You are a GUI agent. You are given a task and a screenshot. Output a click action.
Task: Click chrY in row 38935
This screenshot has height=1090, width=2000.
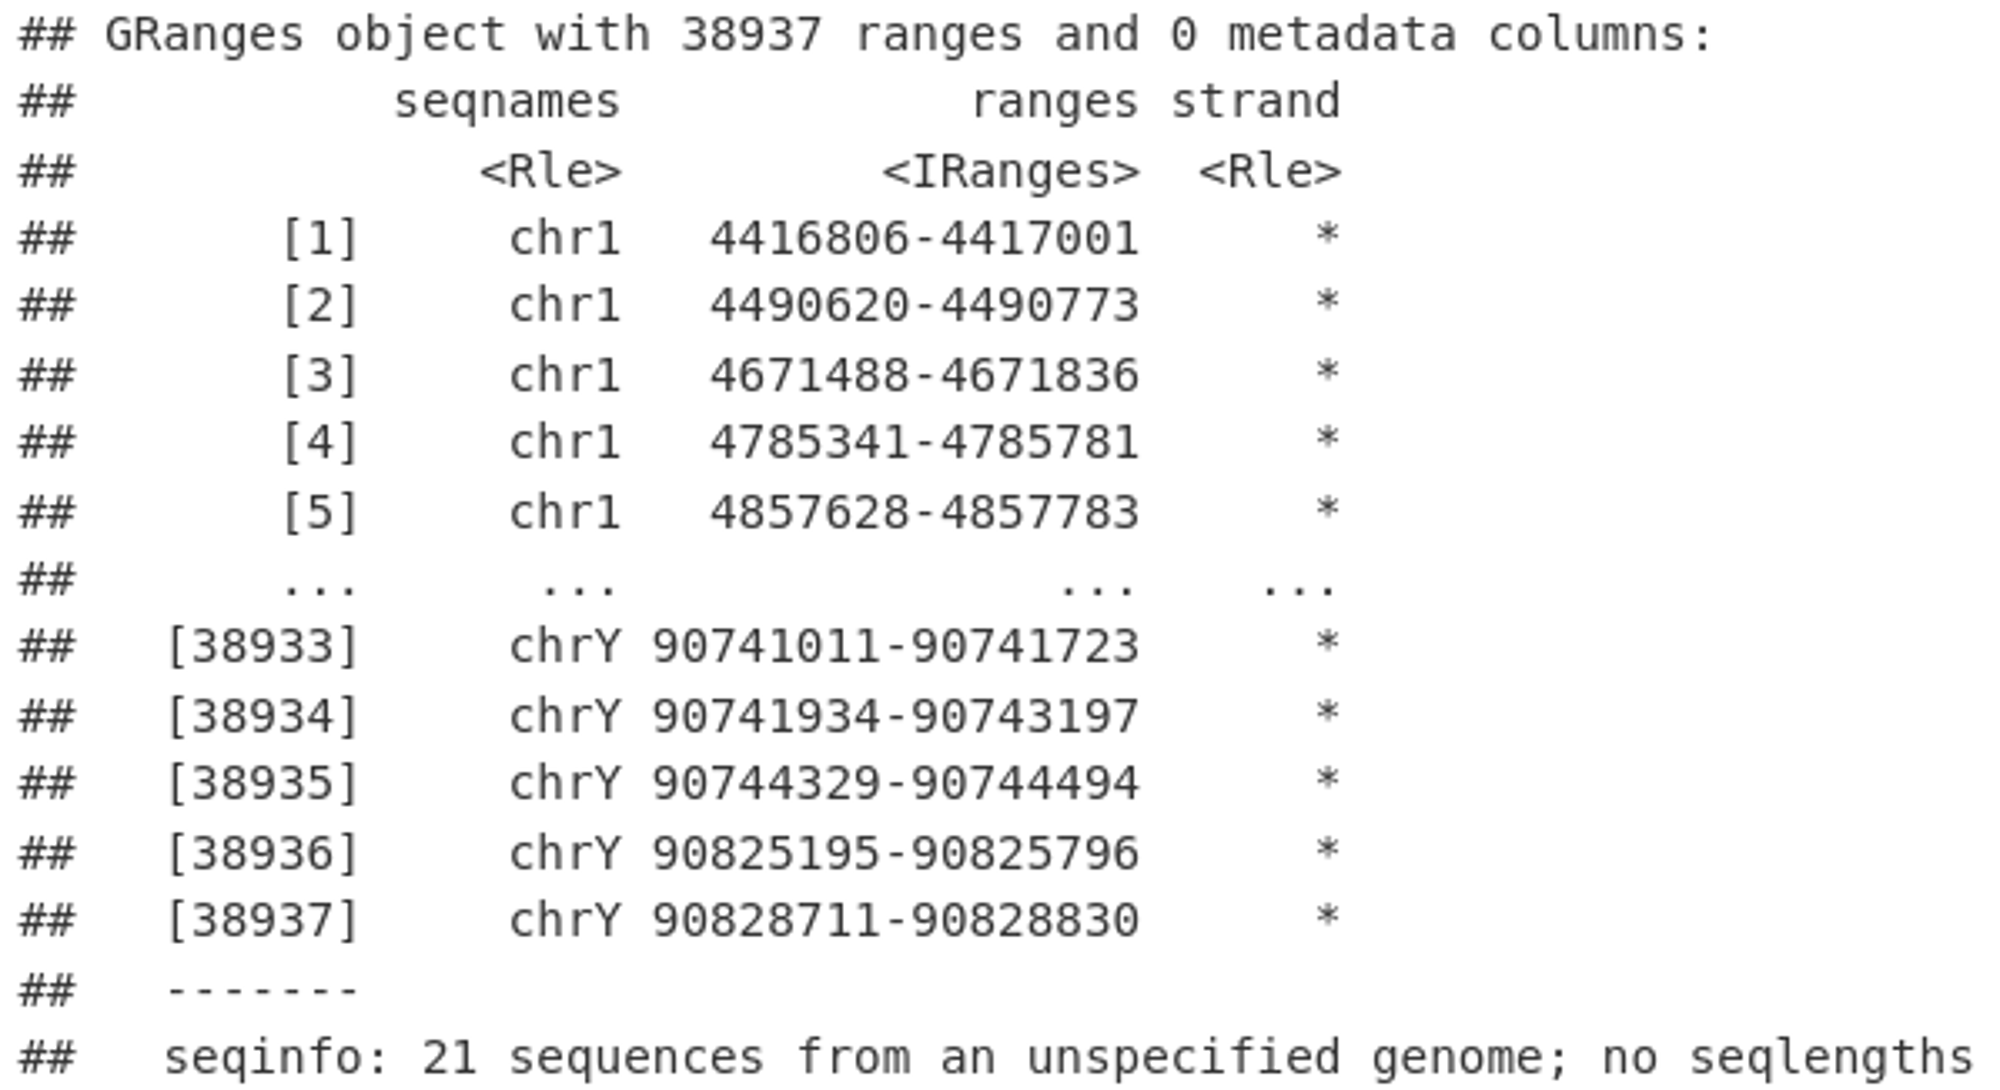pos(565,784)
